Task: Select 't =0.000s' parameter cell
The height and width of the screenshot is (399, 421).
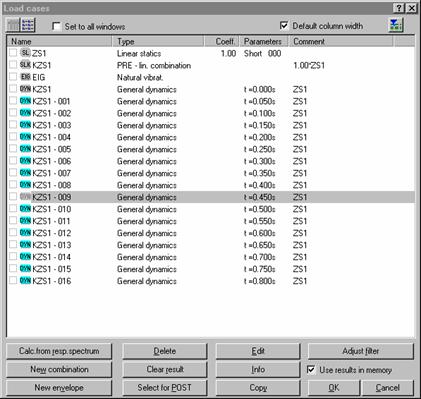Action: point(260,89)
